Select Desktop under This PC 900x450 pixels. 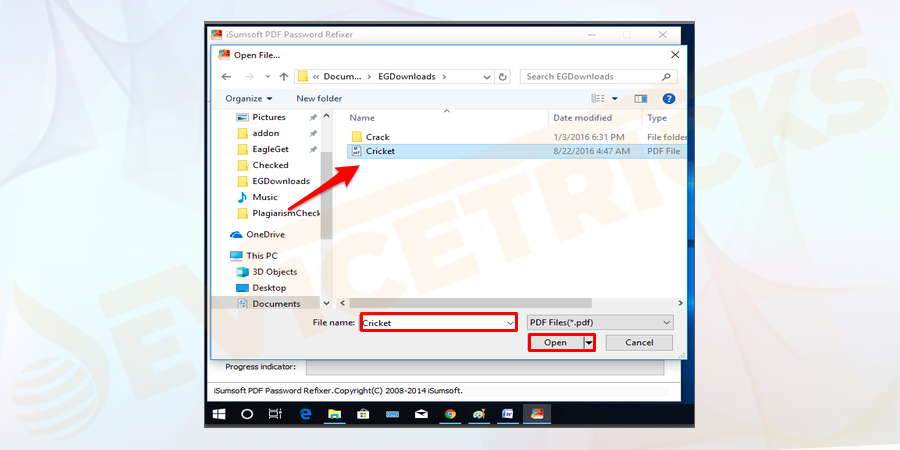[x=269, y=288]
